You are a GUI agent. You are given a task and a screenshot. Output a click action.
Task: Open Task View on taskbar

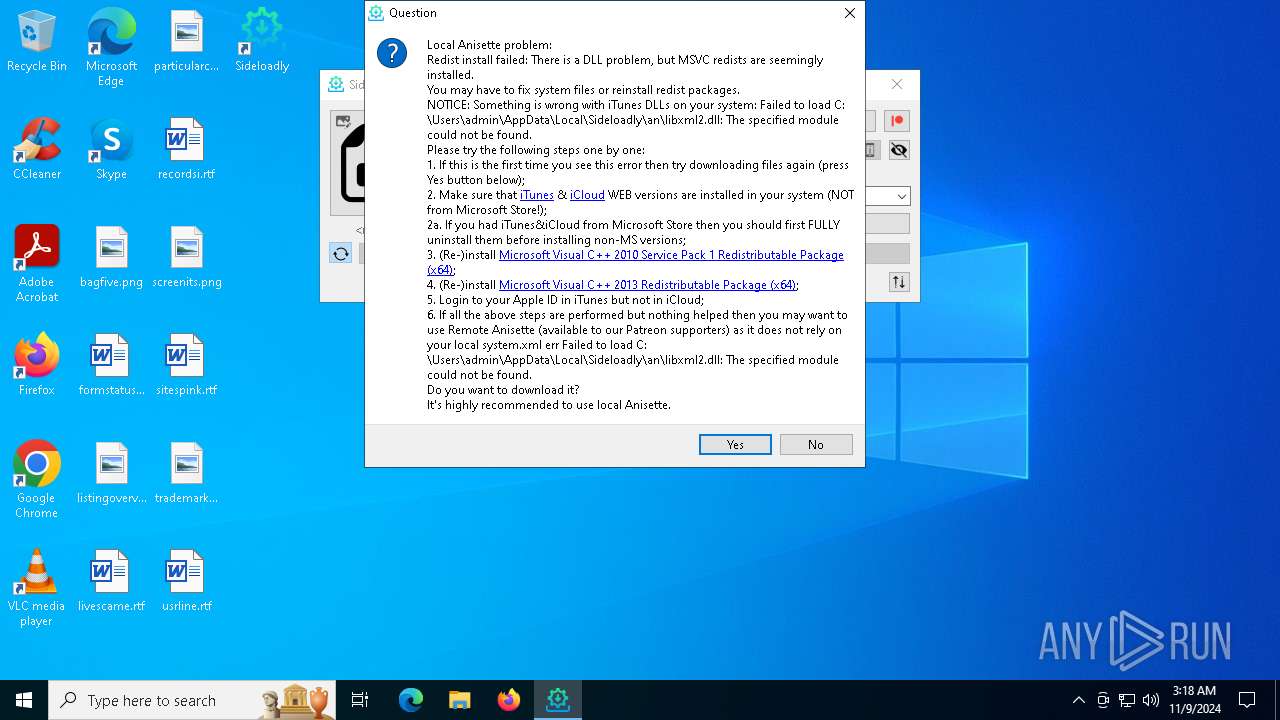[360, 700]
